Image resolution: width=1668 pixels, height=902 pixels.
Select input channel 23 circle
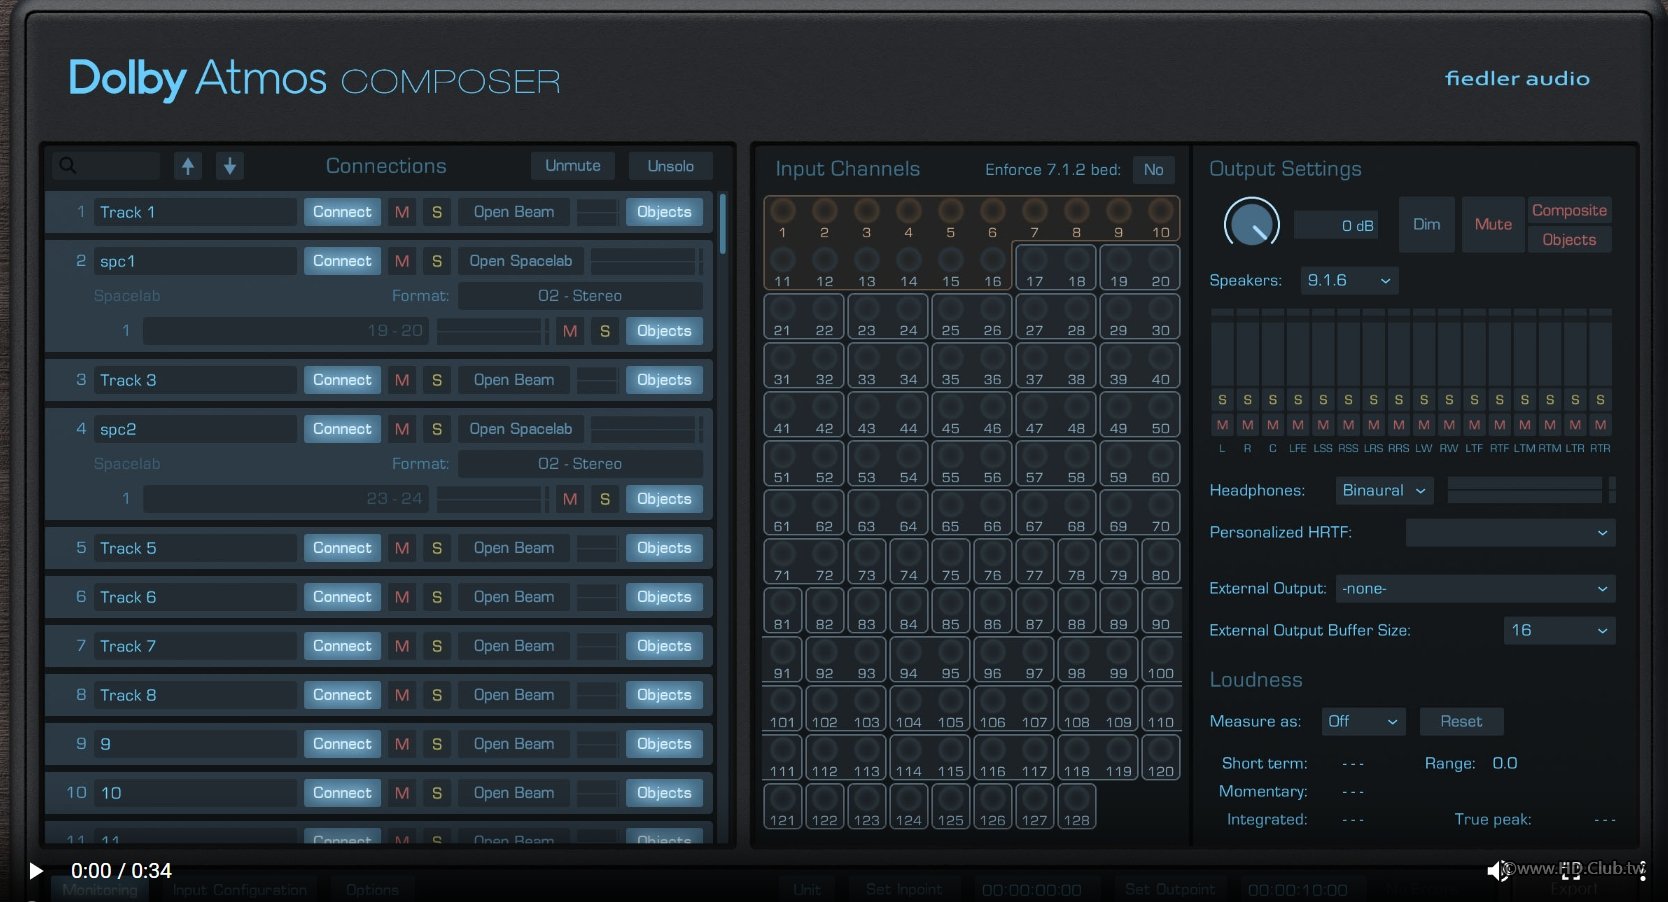tap(866, 309)
